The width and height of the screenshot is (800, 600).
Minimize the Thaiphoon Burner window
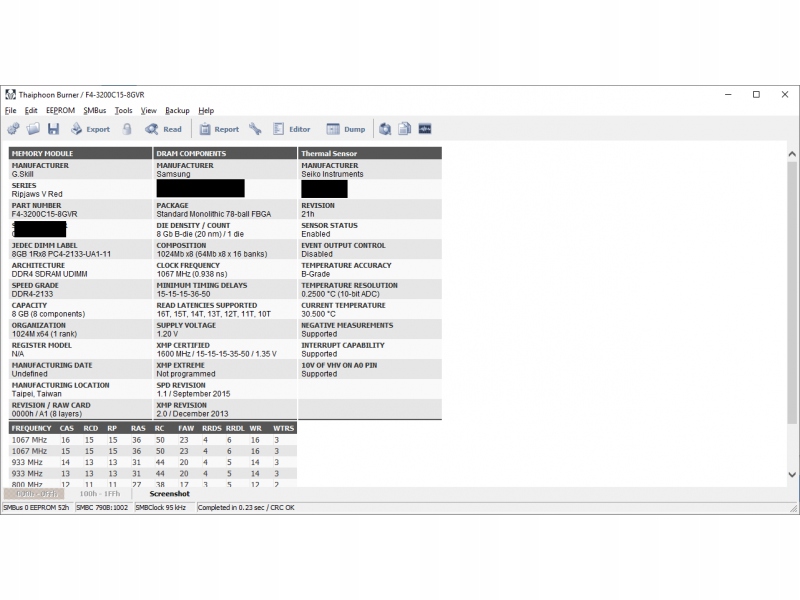pos(728,94)
